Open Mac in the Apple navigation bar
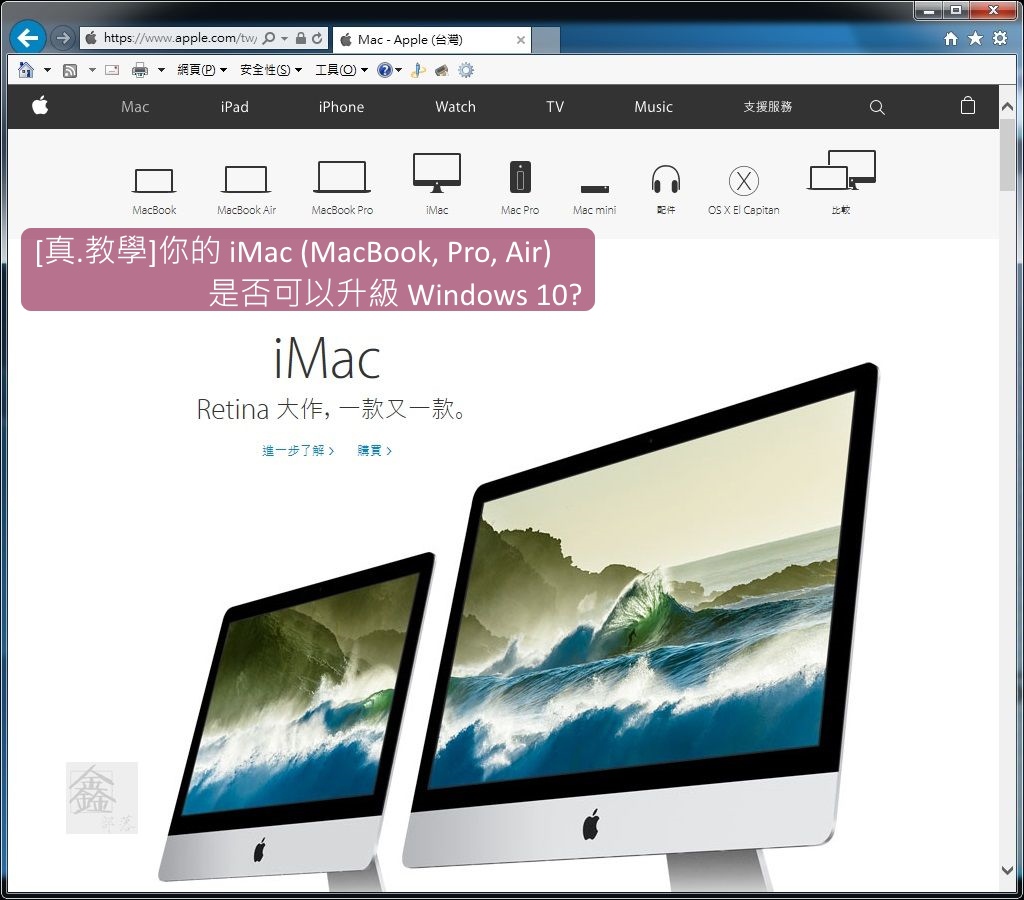Viewport: 1024px width, 900px height. (x=135, y=106)
